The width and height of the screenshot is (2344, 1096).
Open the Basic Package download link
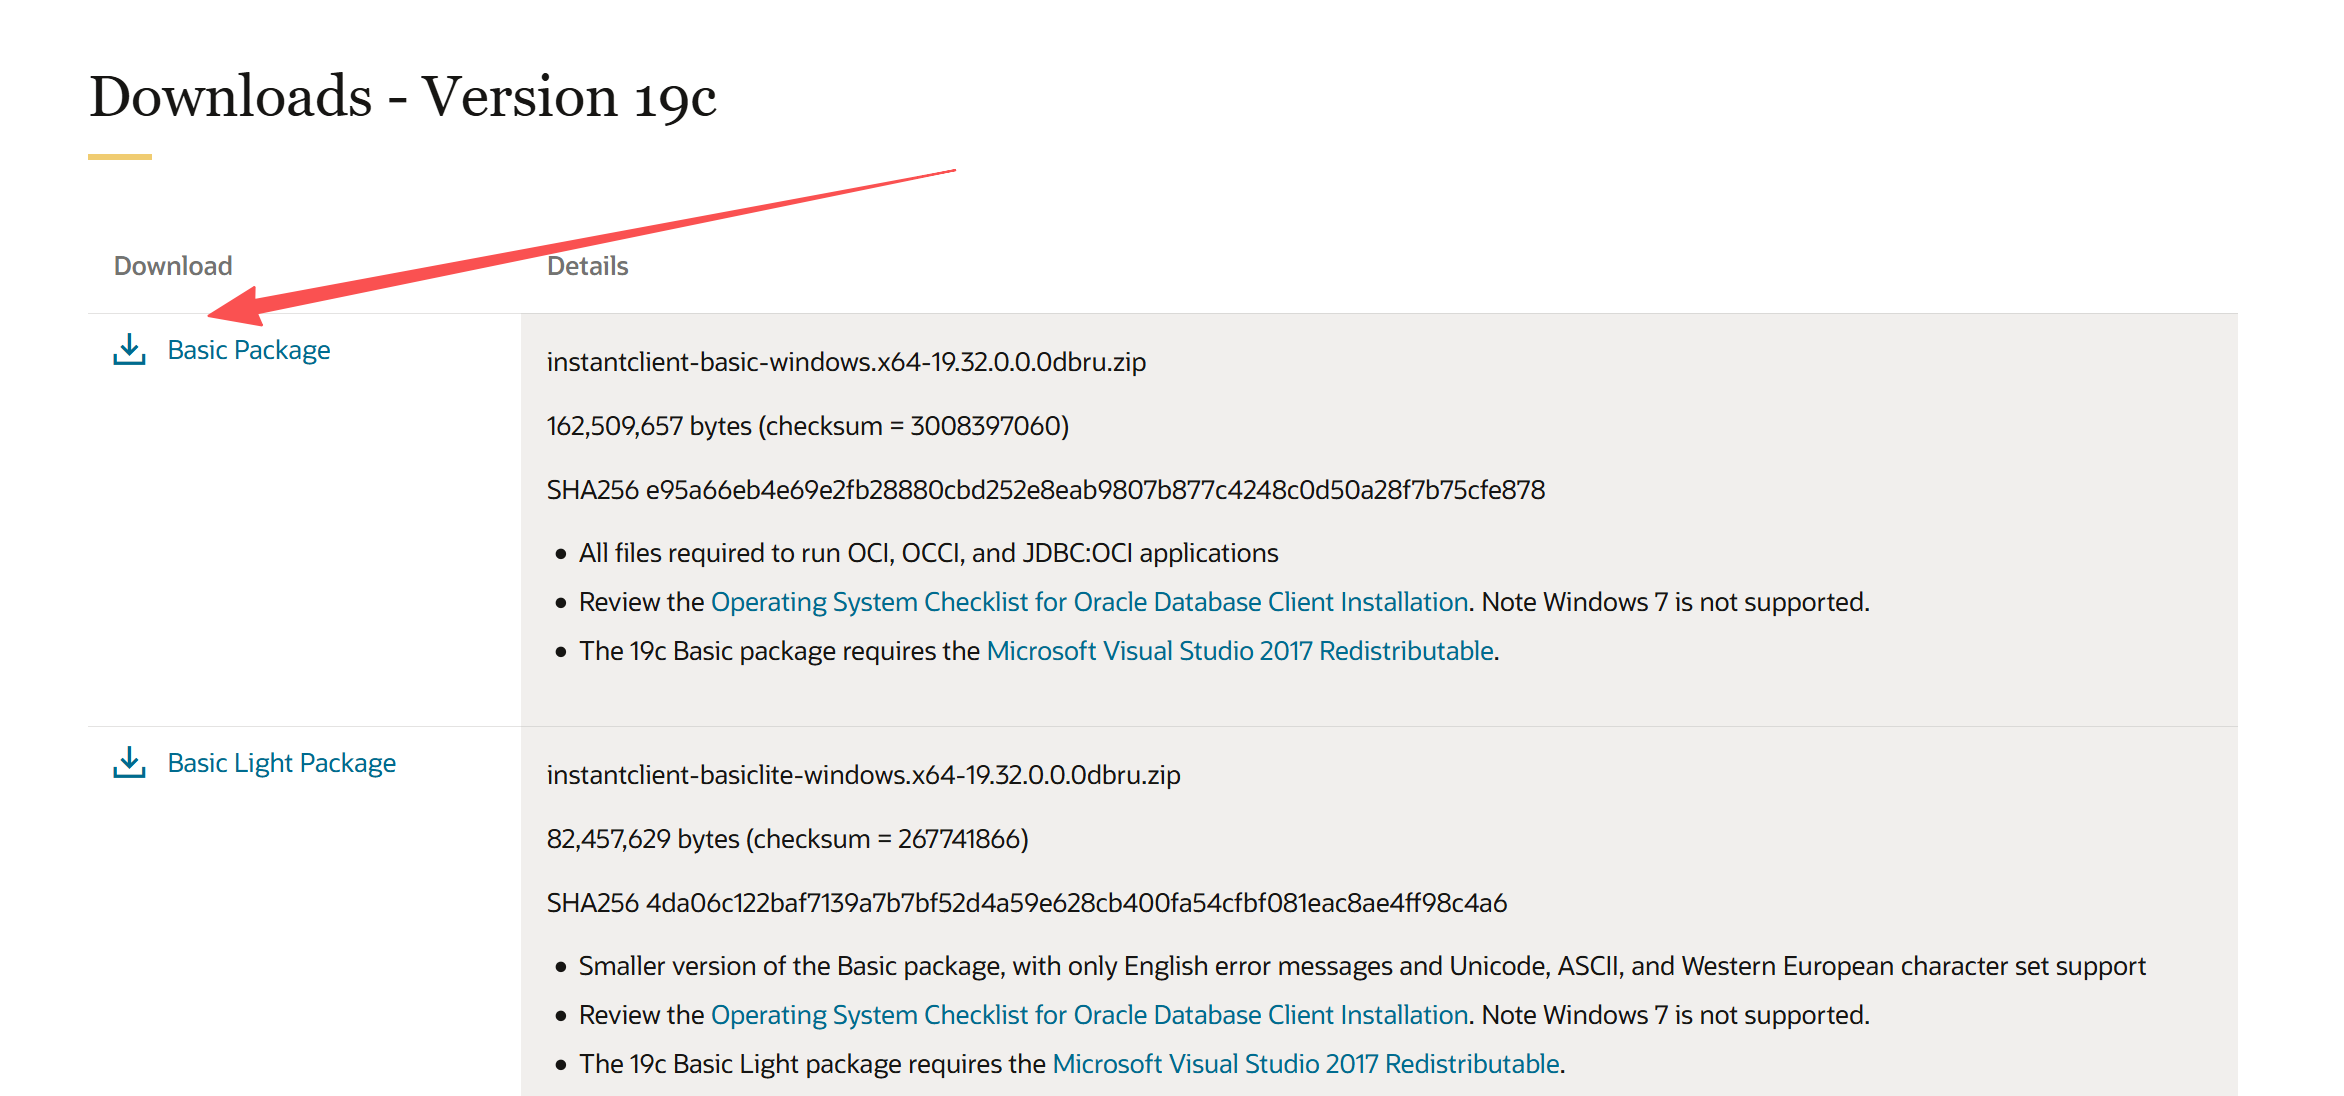[x=249, y=350]
